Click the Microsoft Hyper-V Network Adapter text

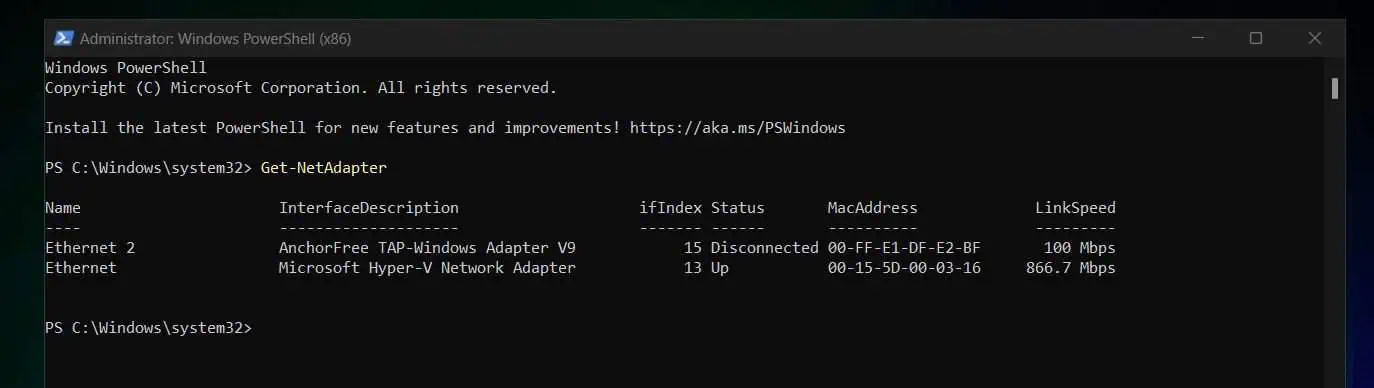[427, 268]
